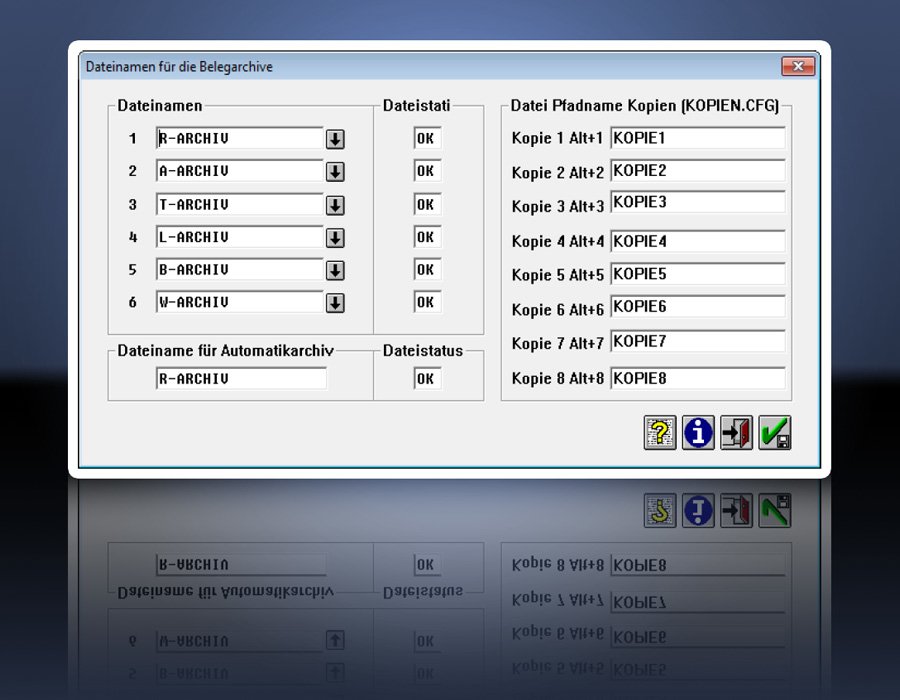Select the W-ARCHIV file name field
This screenshot has width=900, height=700.
pos(239,302)
